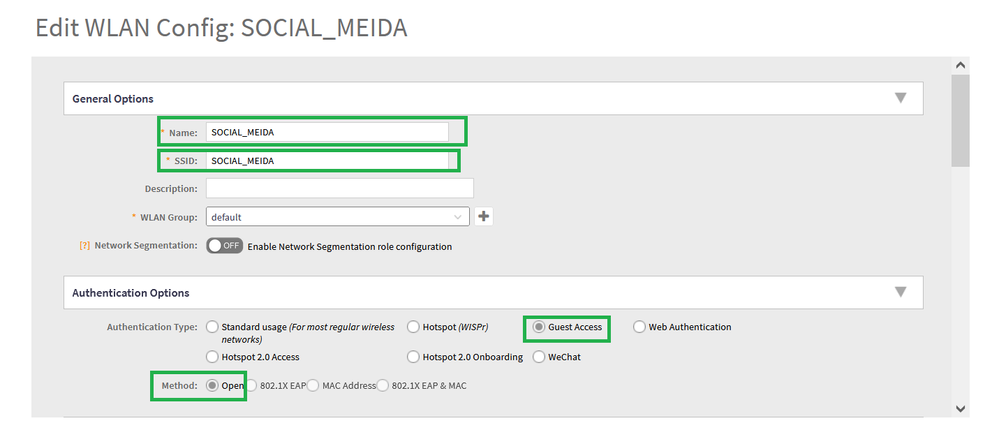Click the scrollbar down arrow
Viewport: 999px width, 423px height.
tap(961, 408)
